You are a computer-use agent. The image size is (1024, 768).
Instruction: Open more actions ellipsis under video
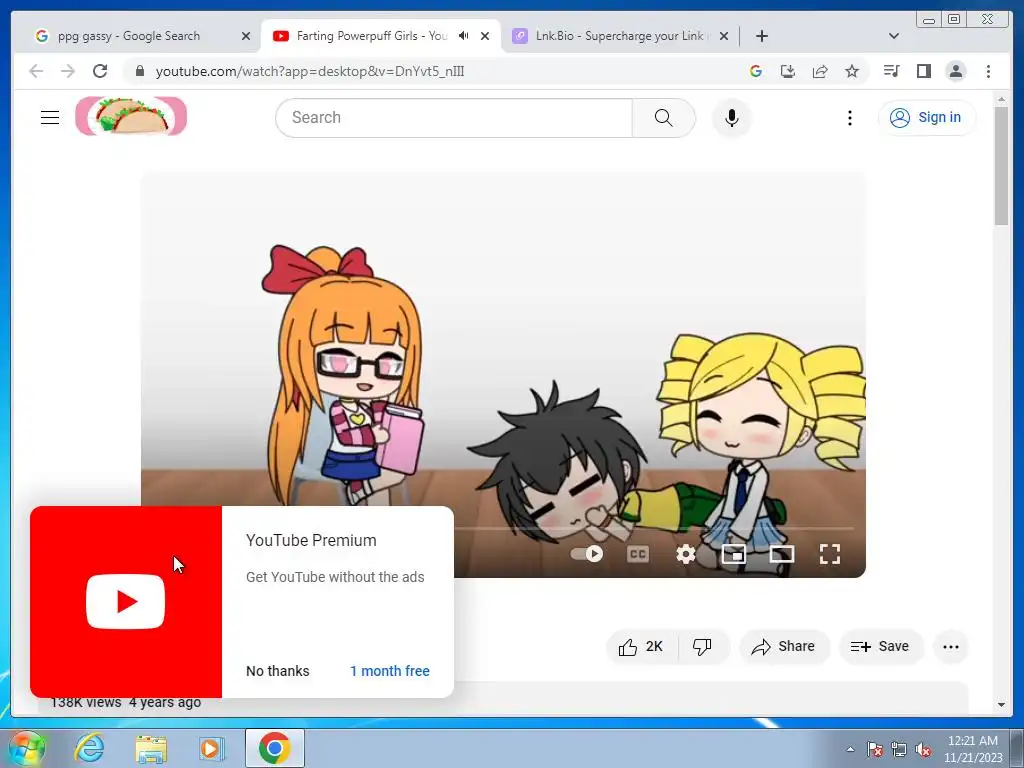click(x=951, y=647)
